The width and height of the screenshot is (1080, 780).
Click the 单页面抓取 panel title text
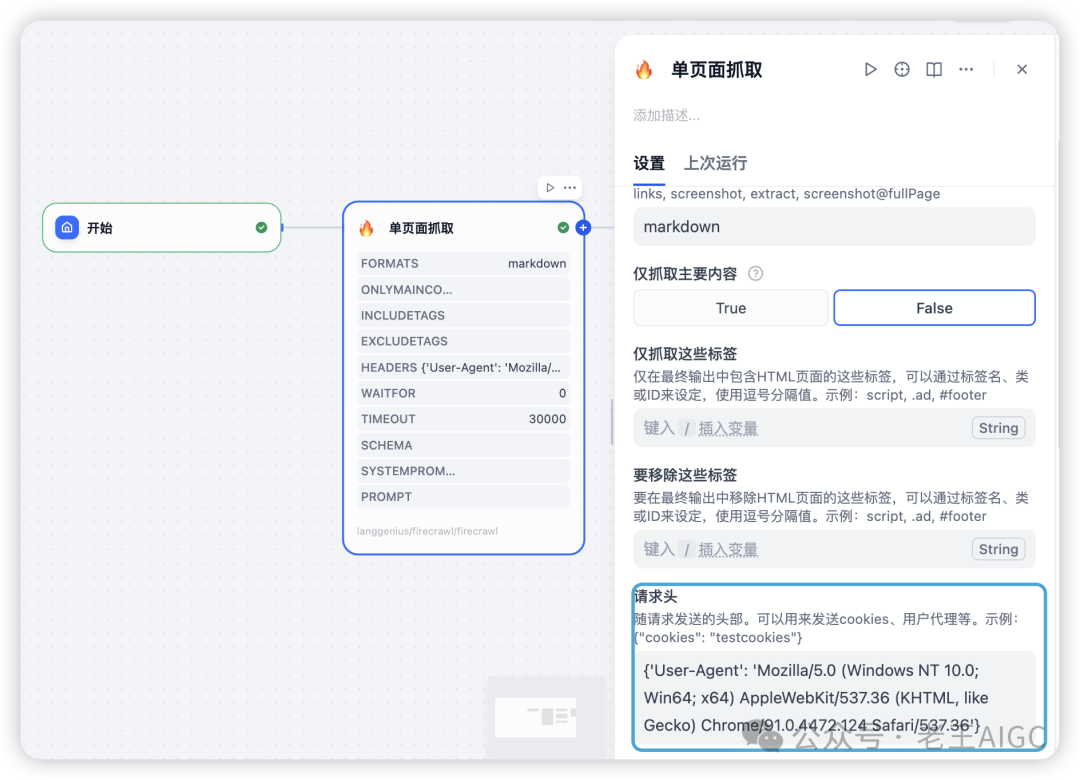tap(716, 70)
